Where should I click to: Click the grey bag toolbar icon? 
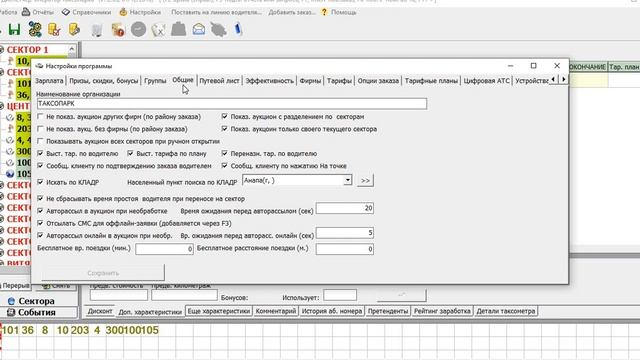click(x=178, y=29)
